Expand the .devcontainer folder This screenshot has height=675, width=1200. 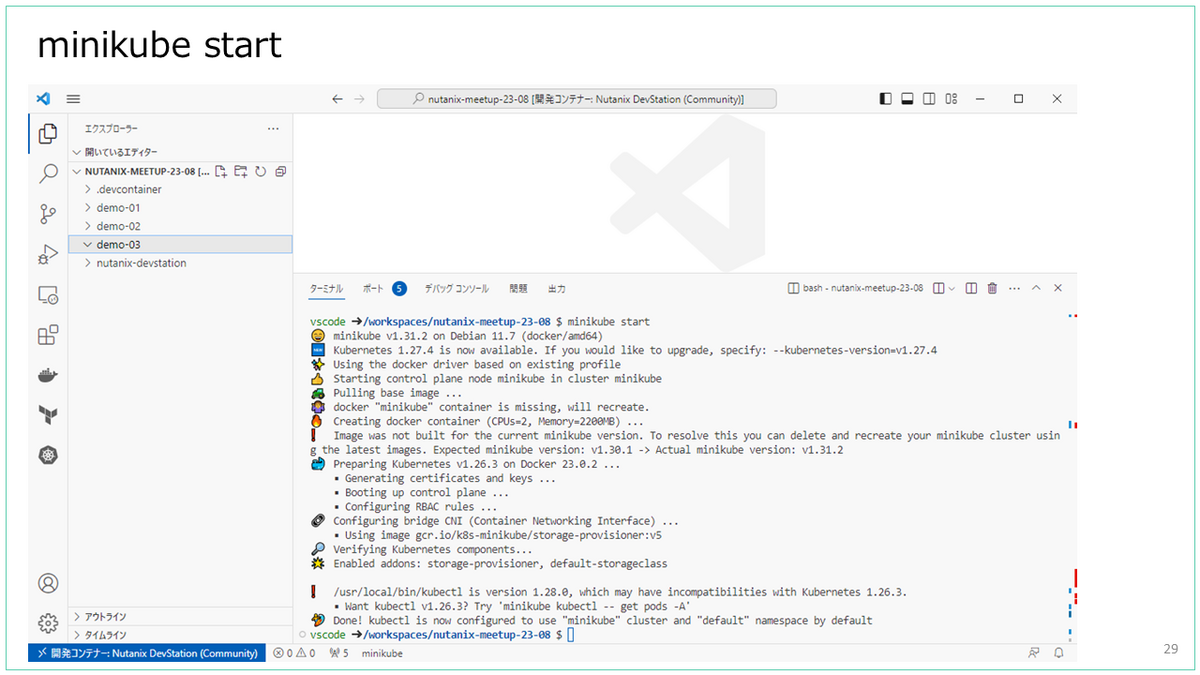pyautogui.click(x=181, y=189)
